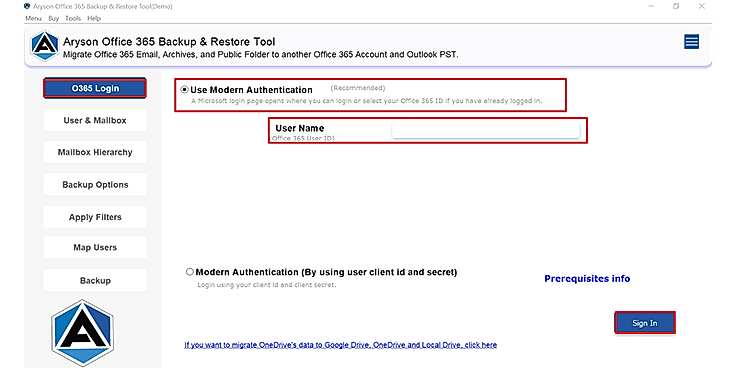Click the "(Recommended)" label text
736x368 pixels.
(x=358, y=88)
